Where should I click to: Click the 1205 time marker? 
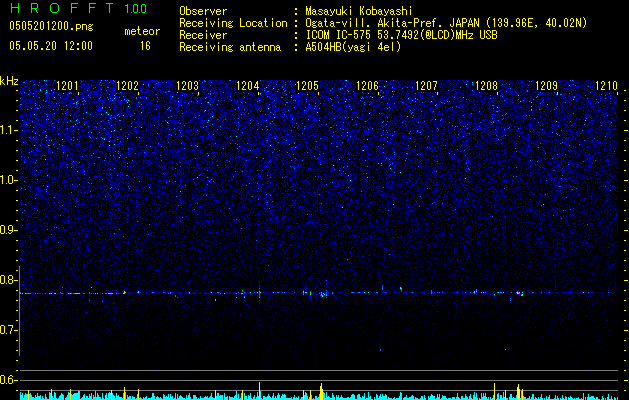[x=307, y=86]
